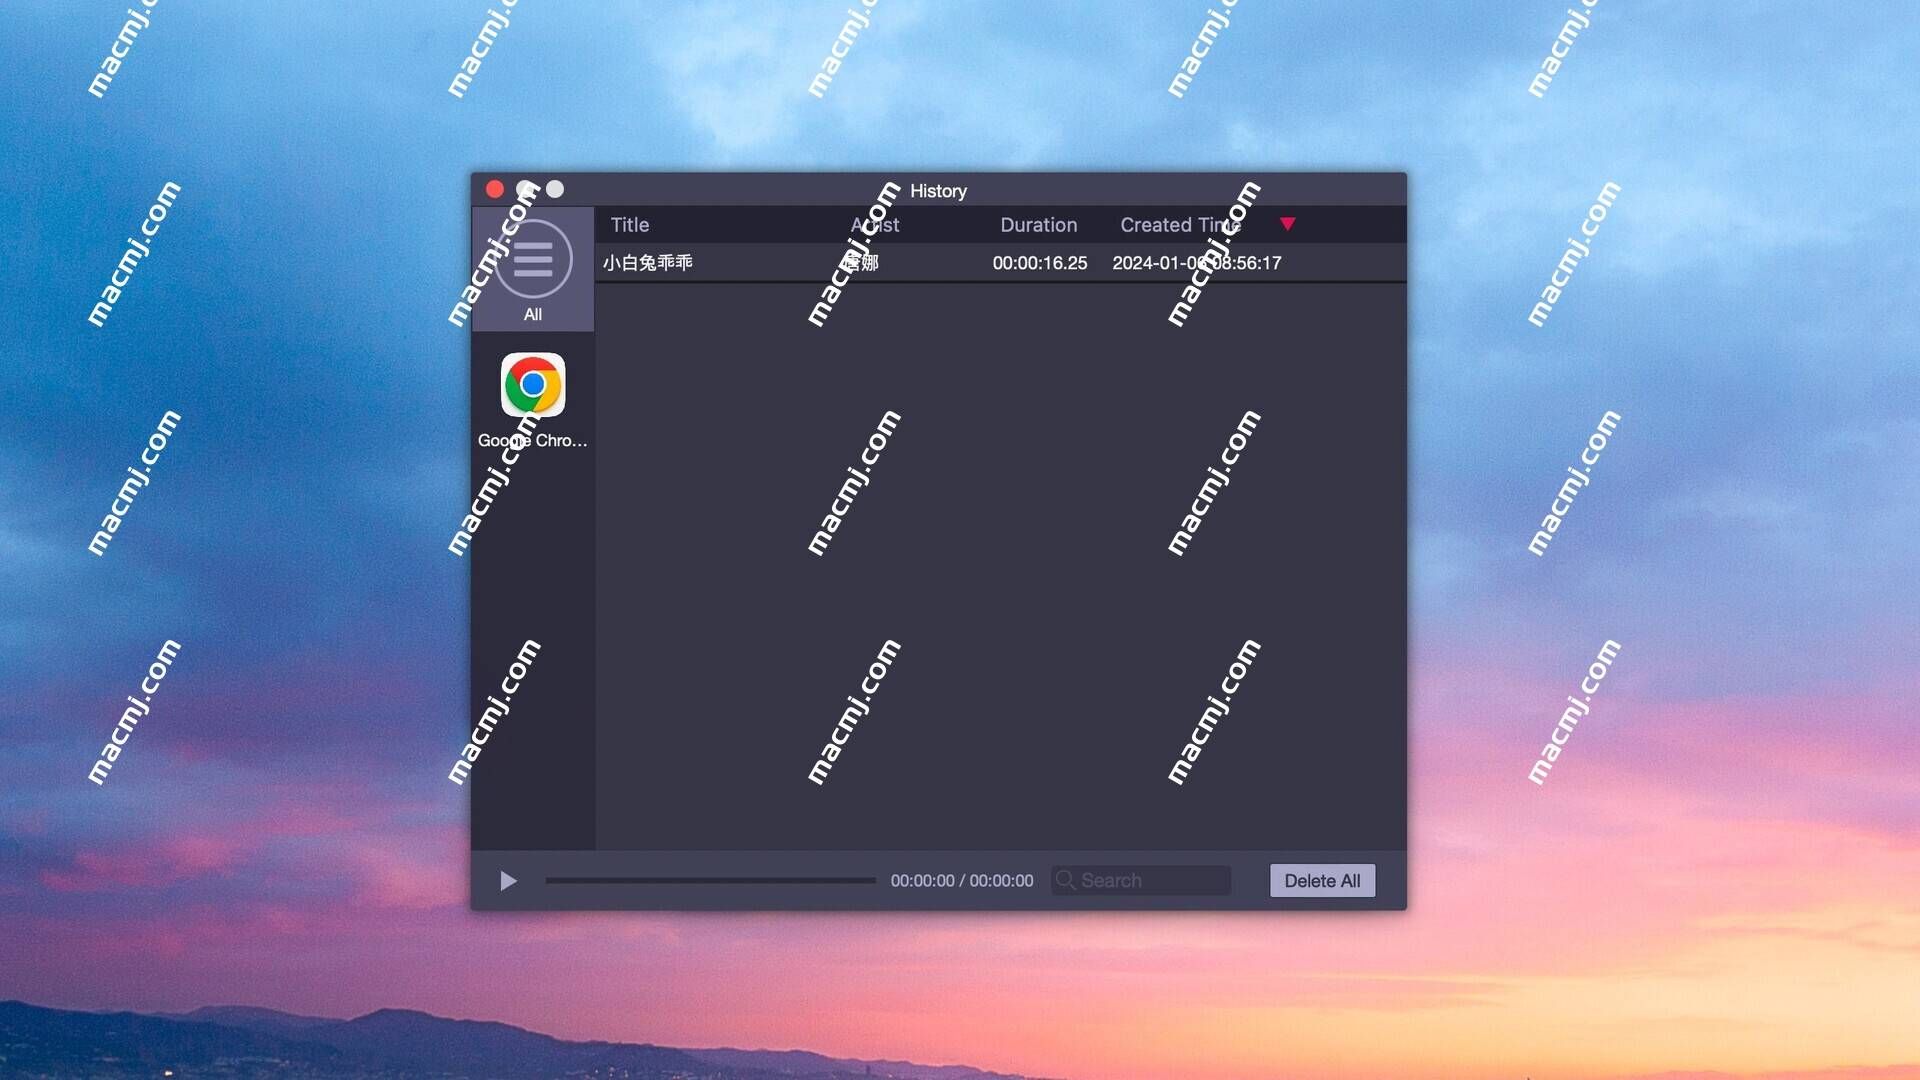The width and height of the screenshot is (1920, 1080).
Task: Click the Title column to sort
Action: coord(629,223)
